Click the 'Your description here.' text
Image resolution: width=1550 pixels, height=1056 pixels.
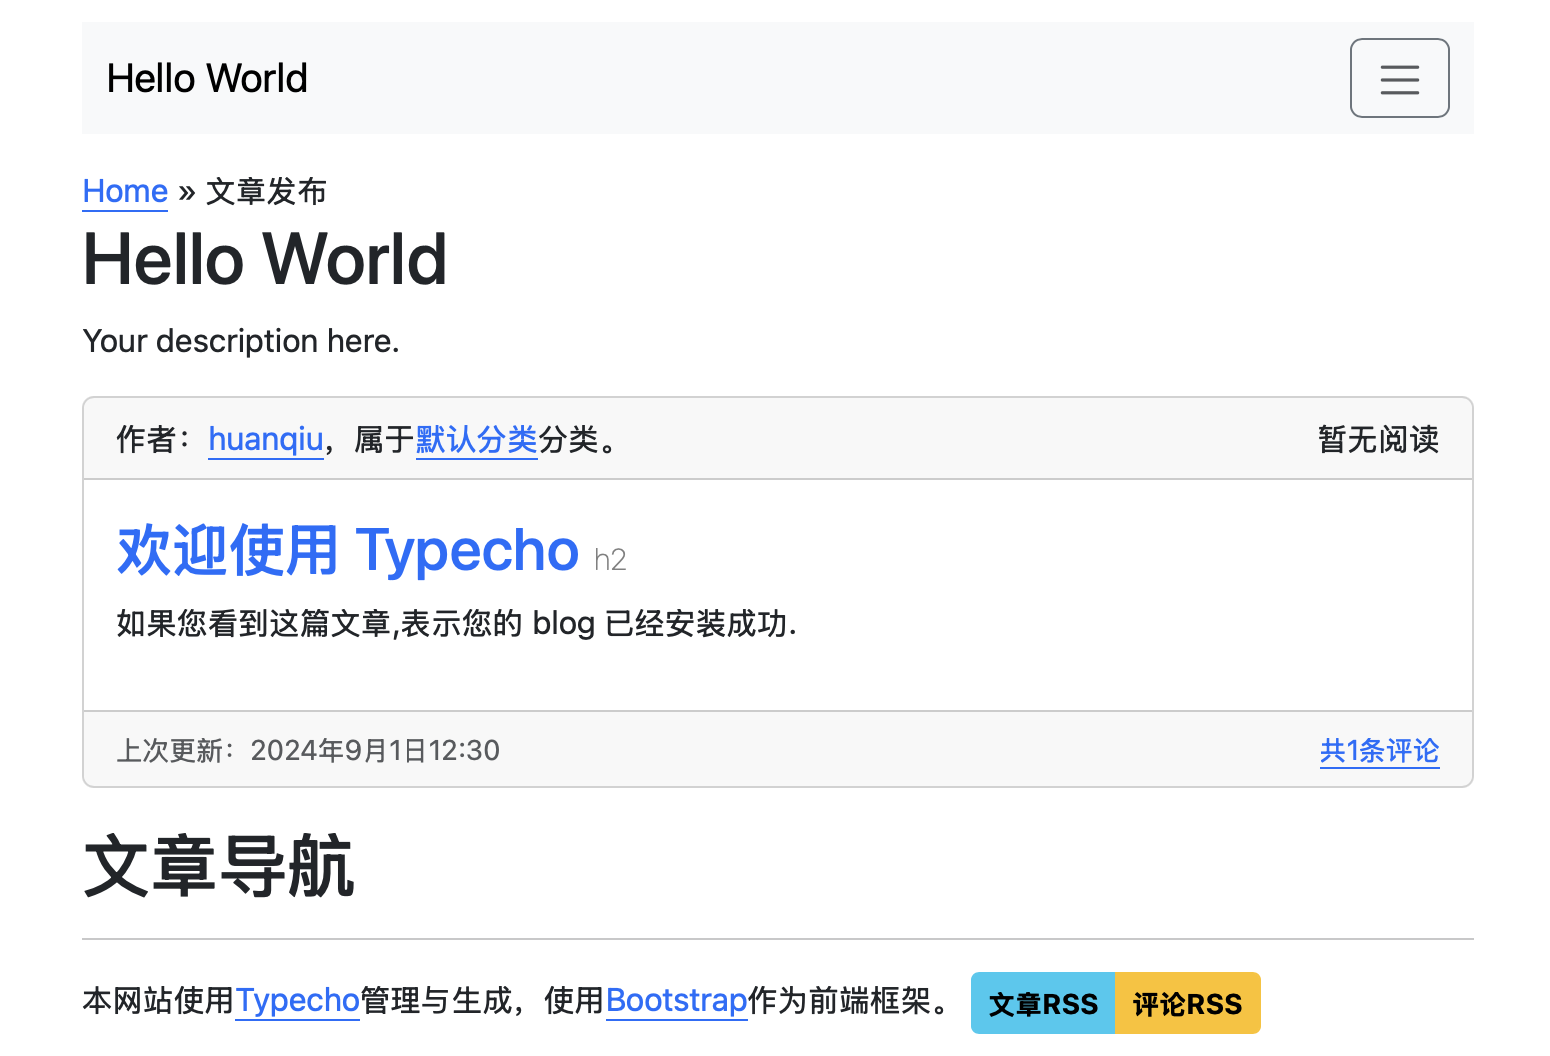241,341
